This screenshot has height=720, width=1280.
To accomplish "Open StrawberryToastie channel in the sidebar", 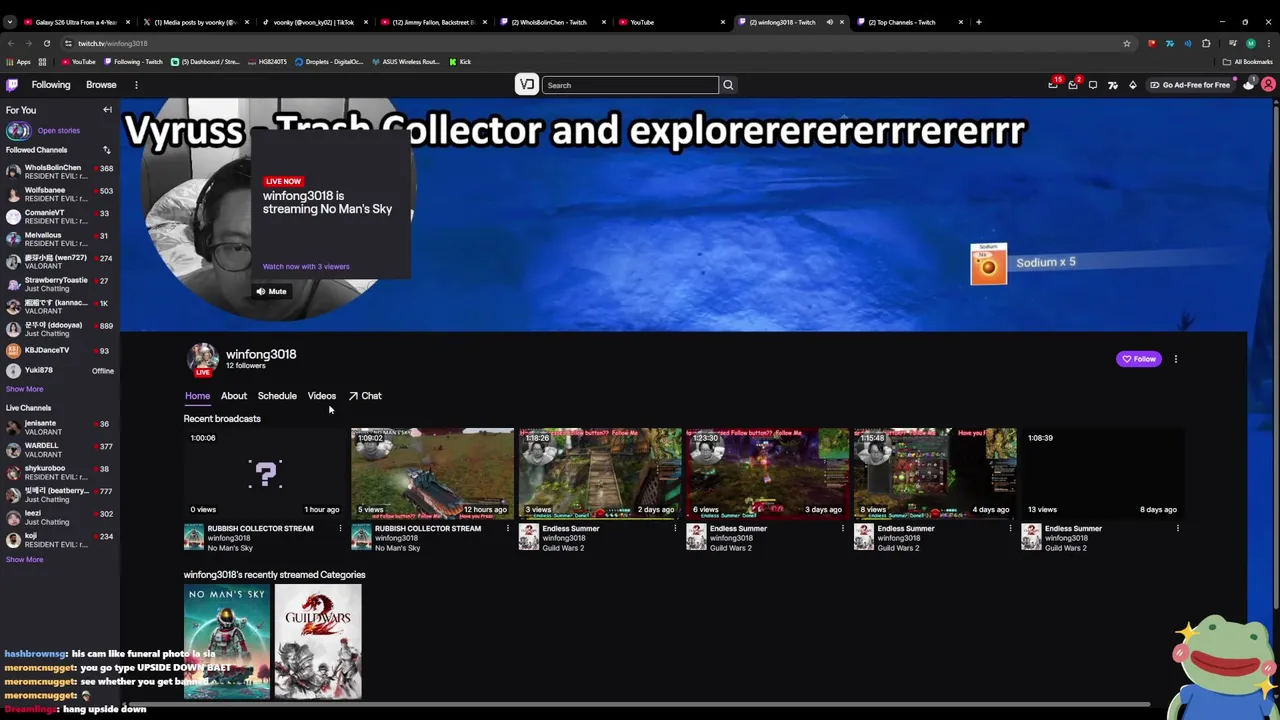I will click(x=60, y=284).
